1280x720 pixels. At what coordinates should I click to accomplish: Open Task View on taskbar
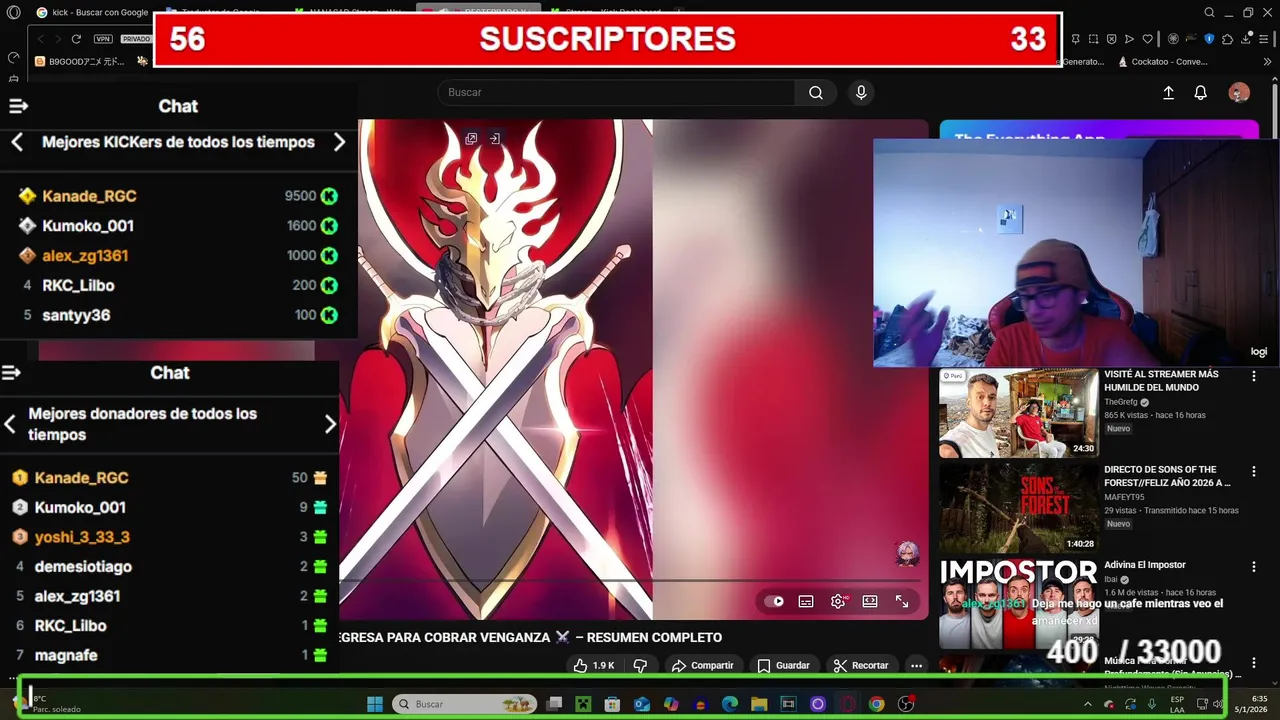(x=554, y=704)
